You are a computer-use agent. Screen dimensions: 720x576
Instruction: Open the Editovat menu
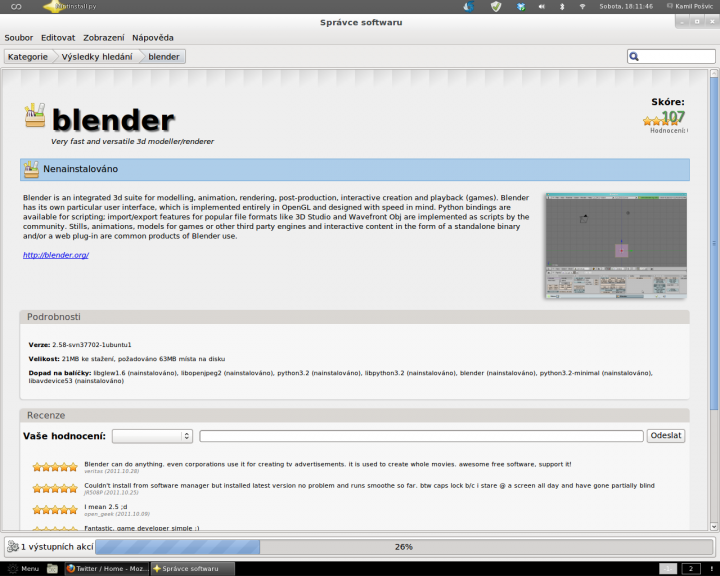58,38
